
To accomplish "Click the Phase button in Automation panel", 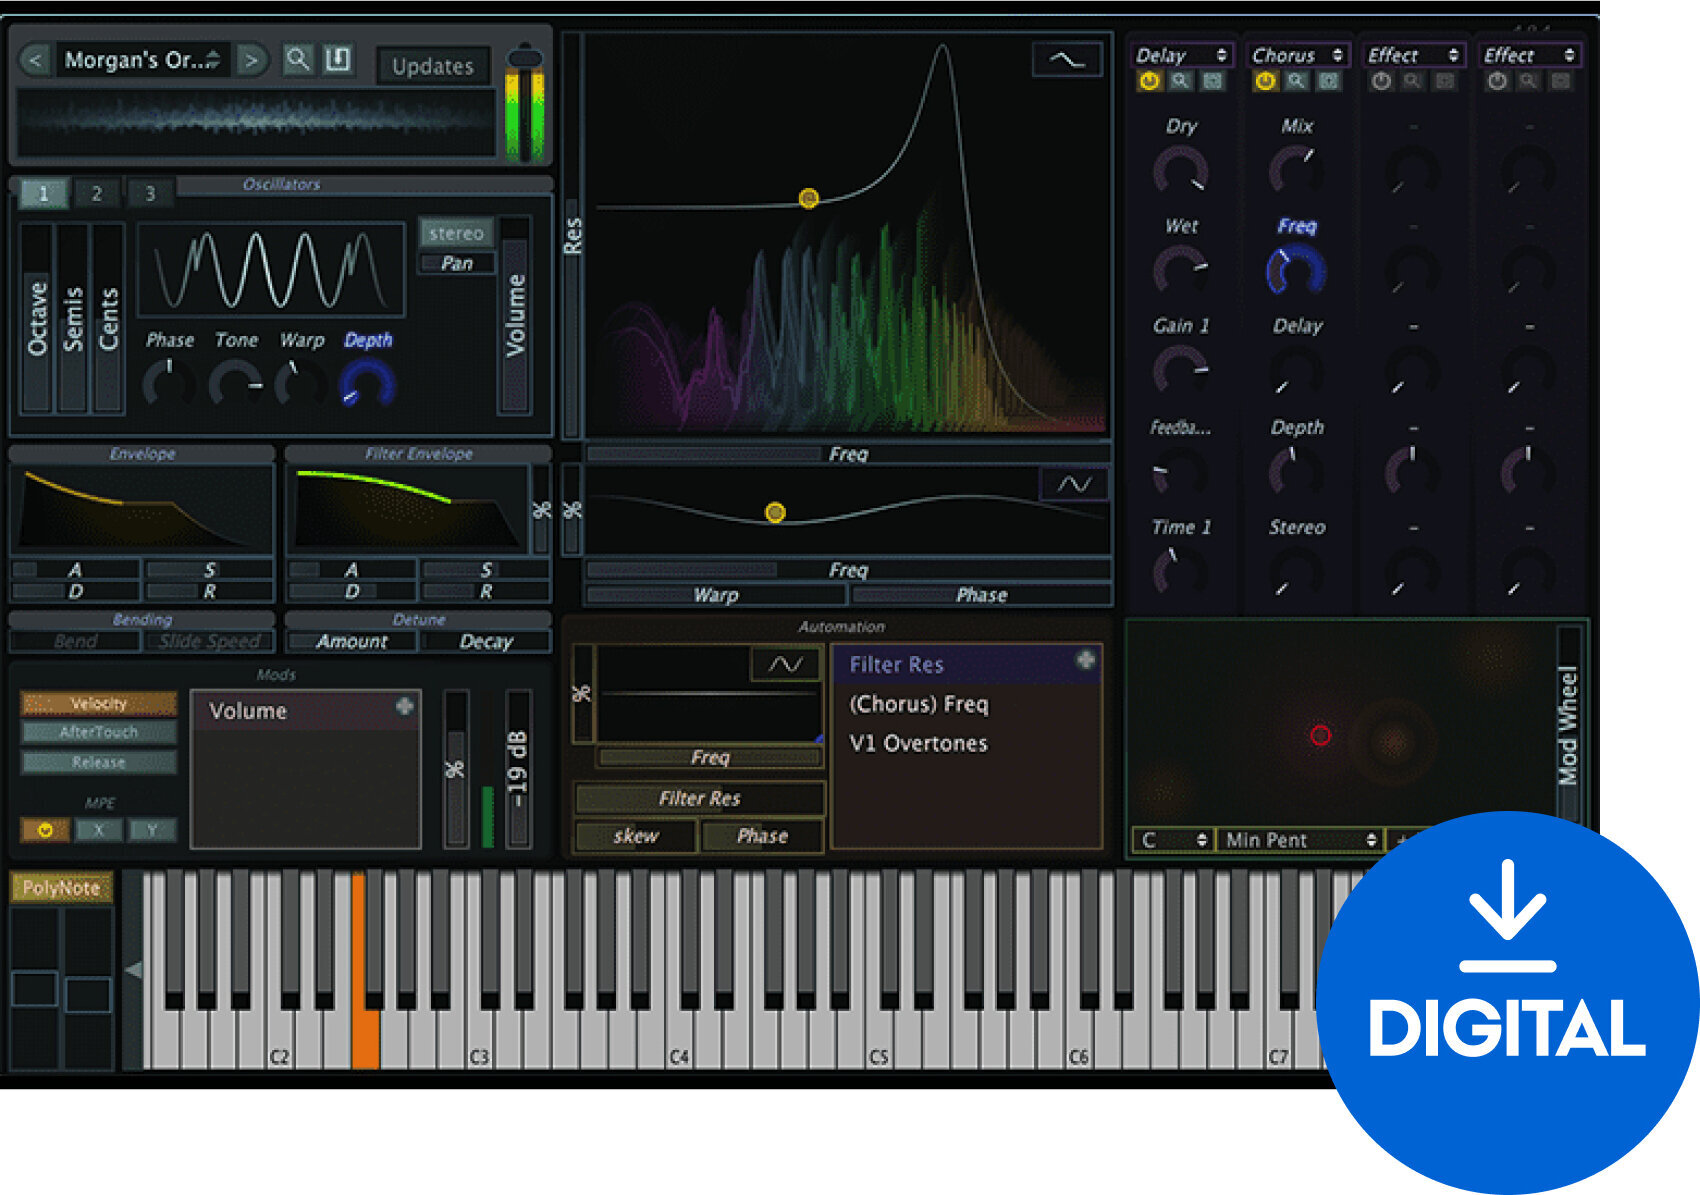I will (762, 836).
